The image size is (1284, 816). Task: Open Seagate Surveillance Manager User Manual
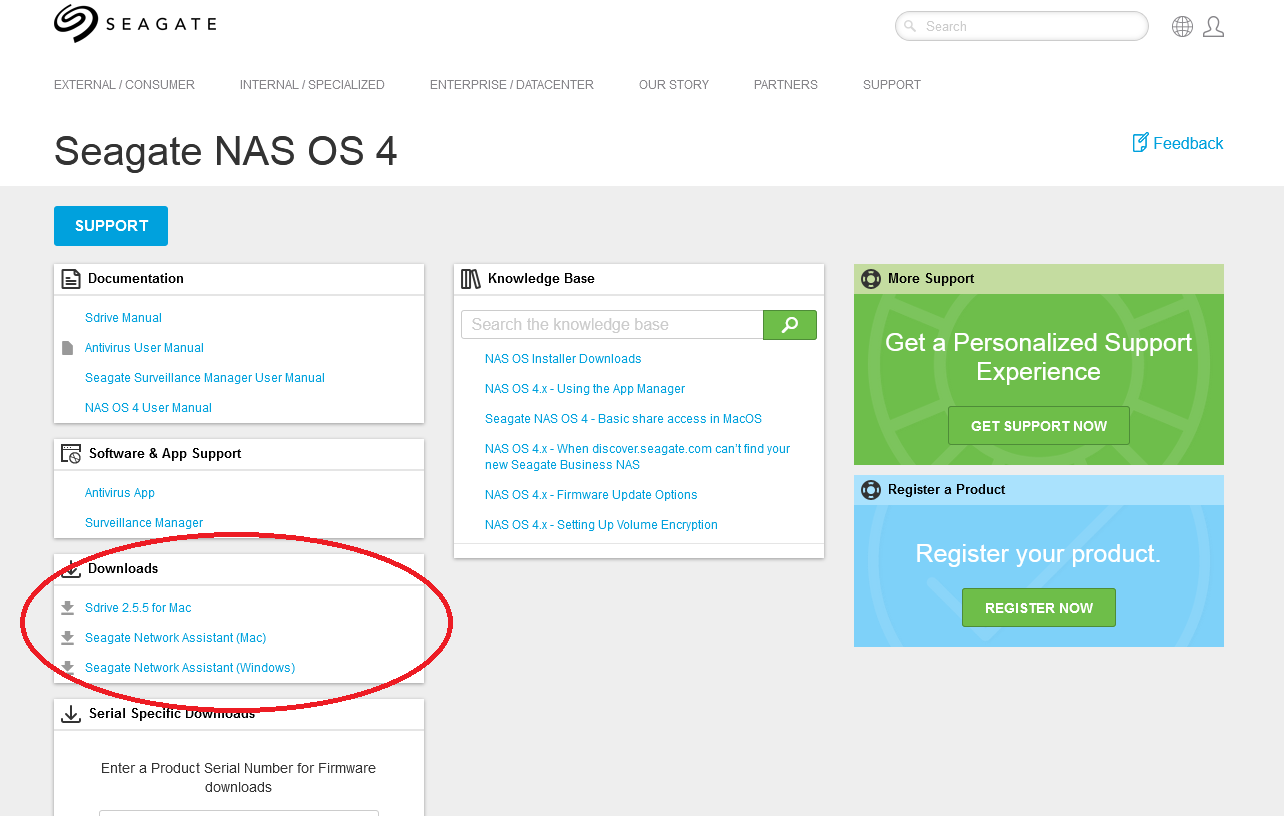click(x=205, y=378)
